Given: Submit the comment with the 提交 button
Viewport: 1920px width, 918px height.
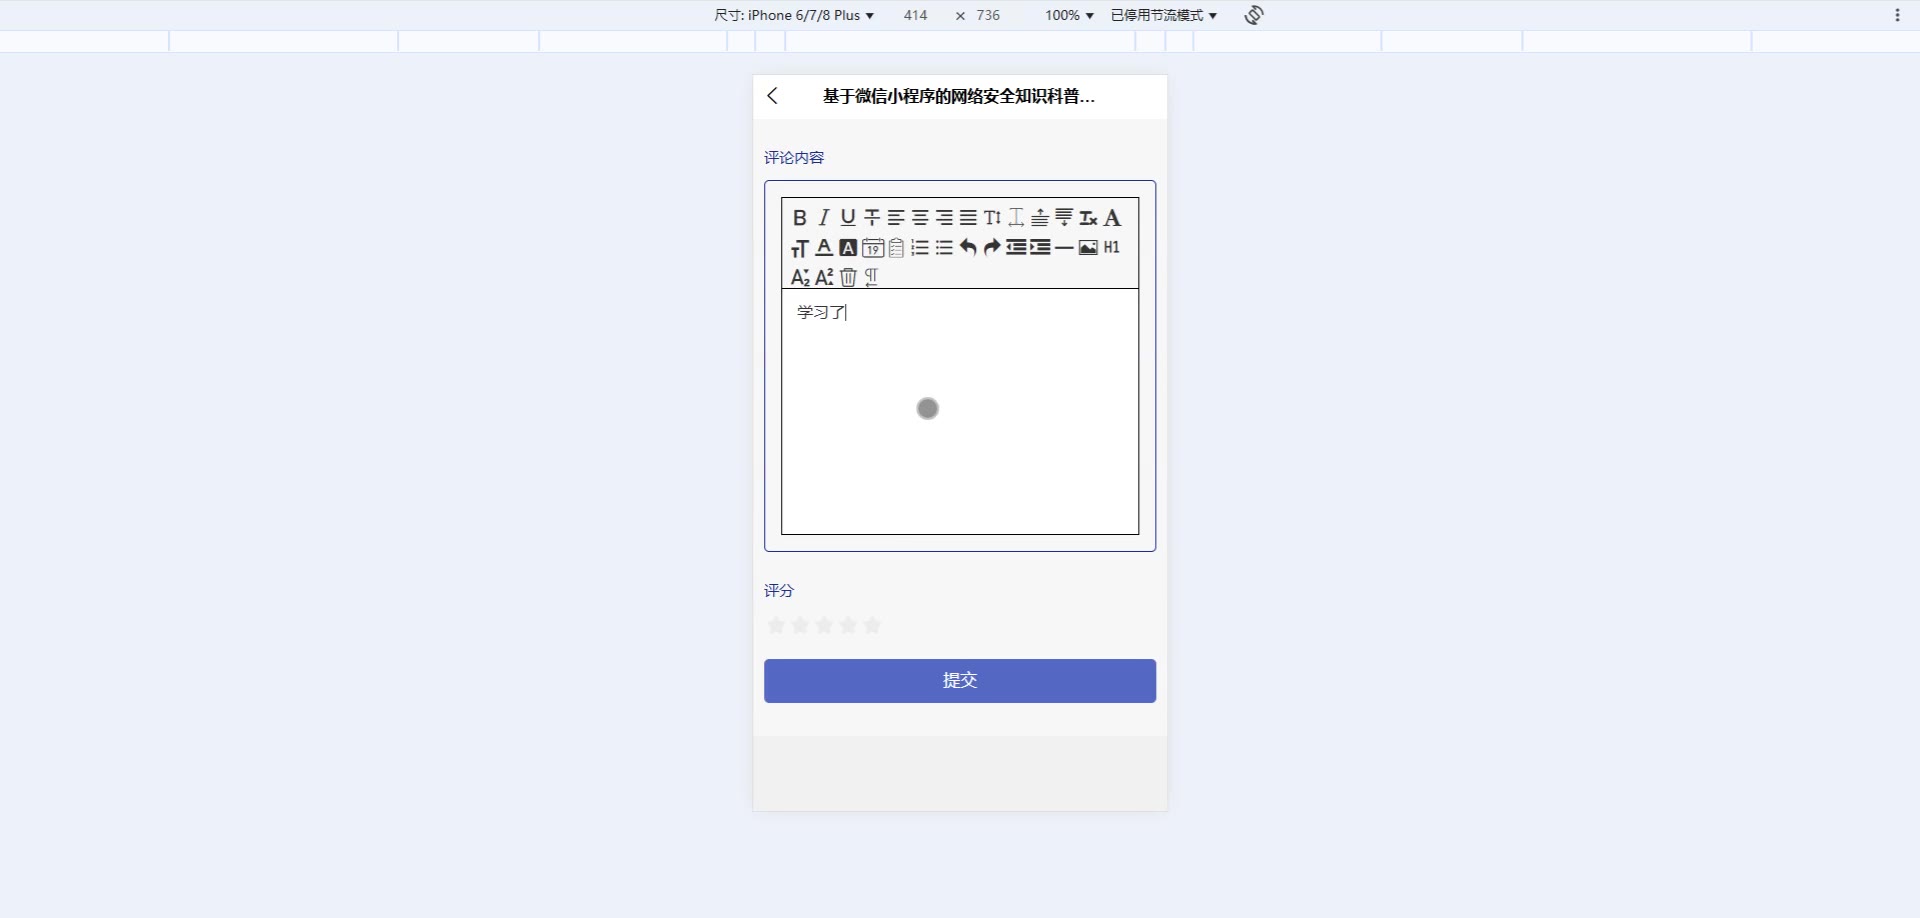Looking at the screenshot, I should pos(960,680).
